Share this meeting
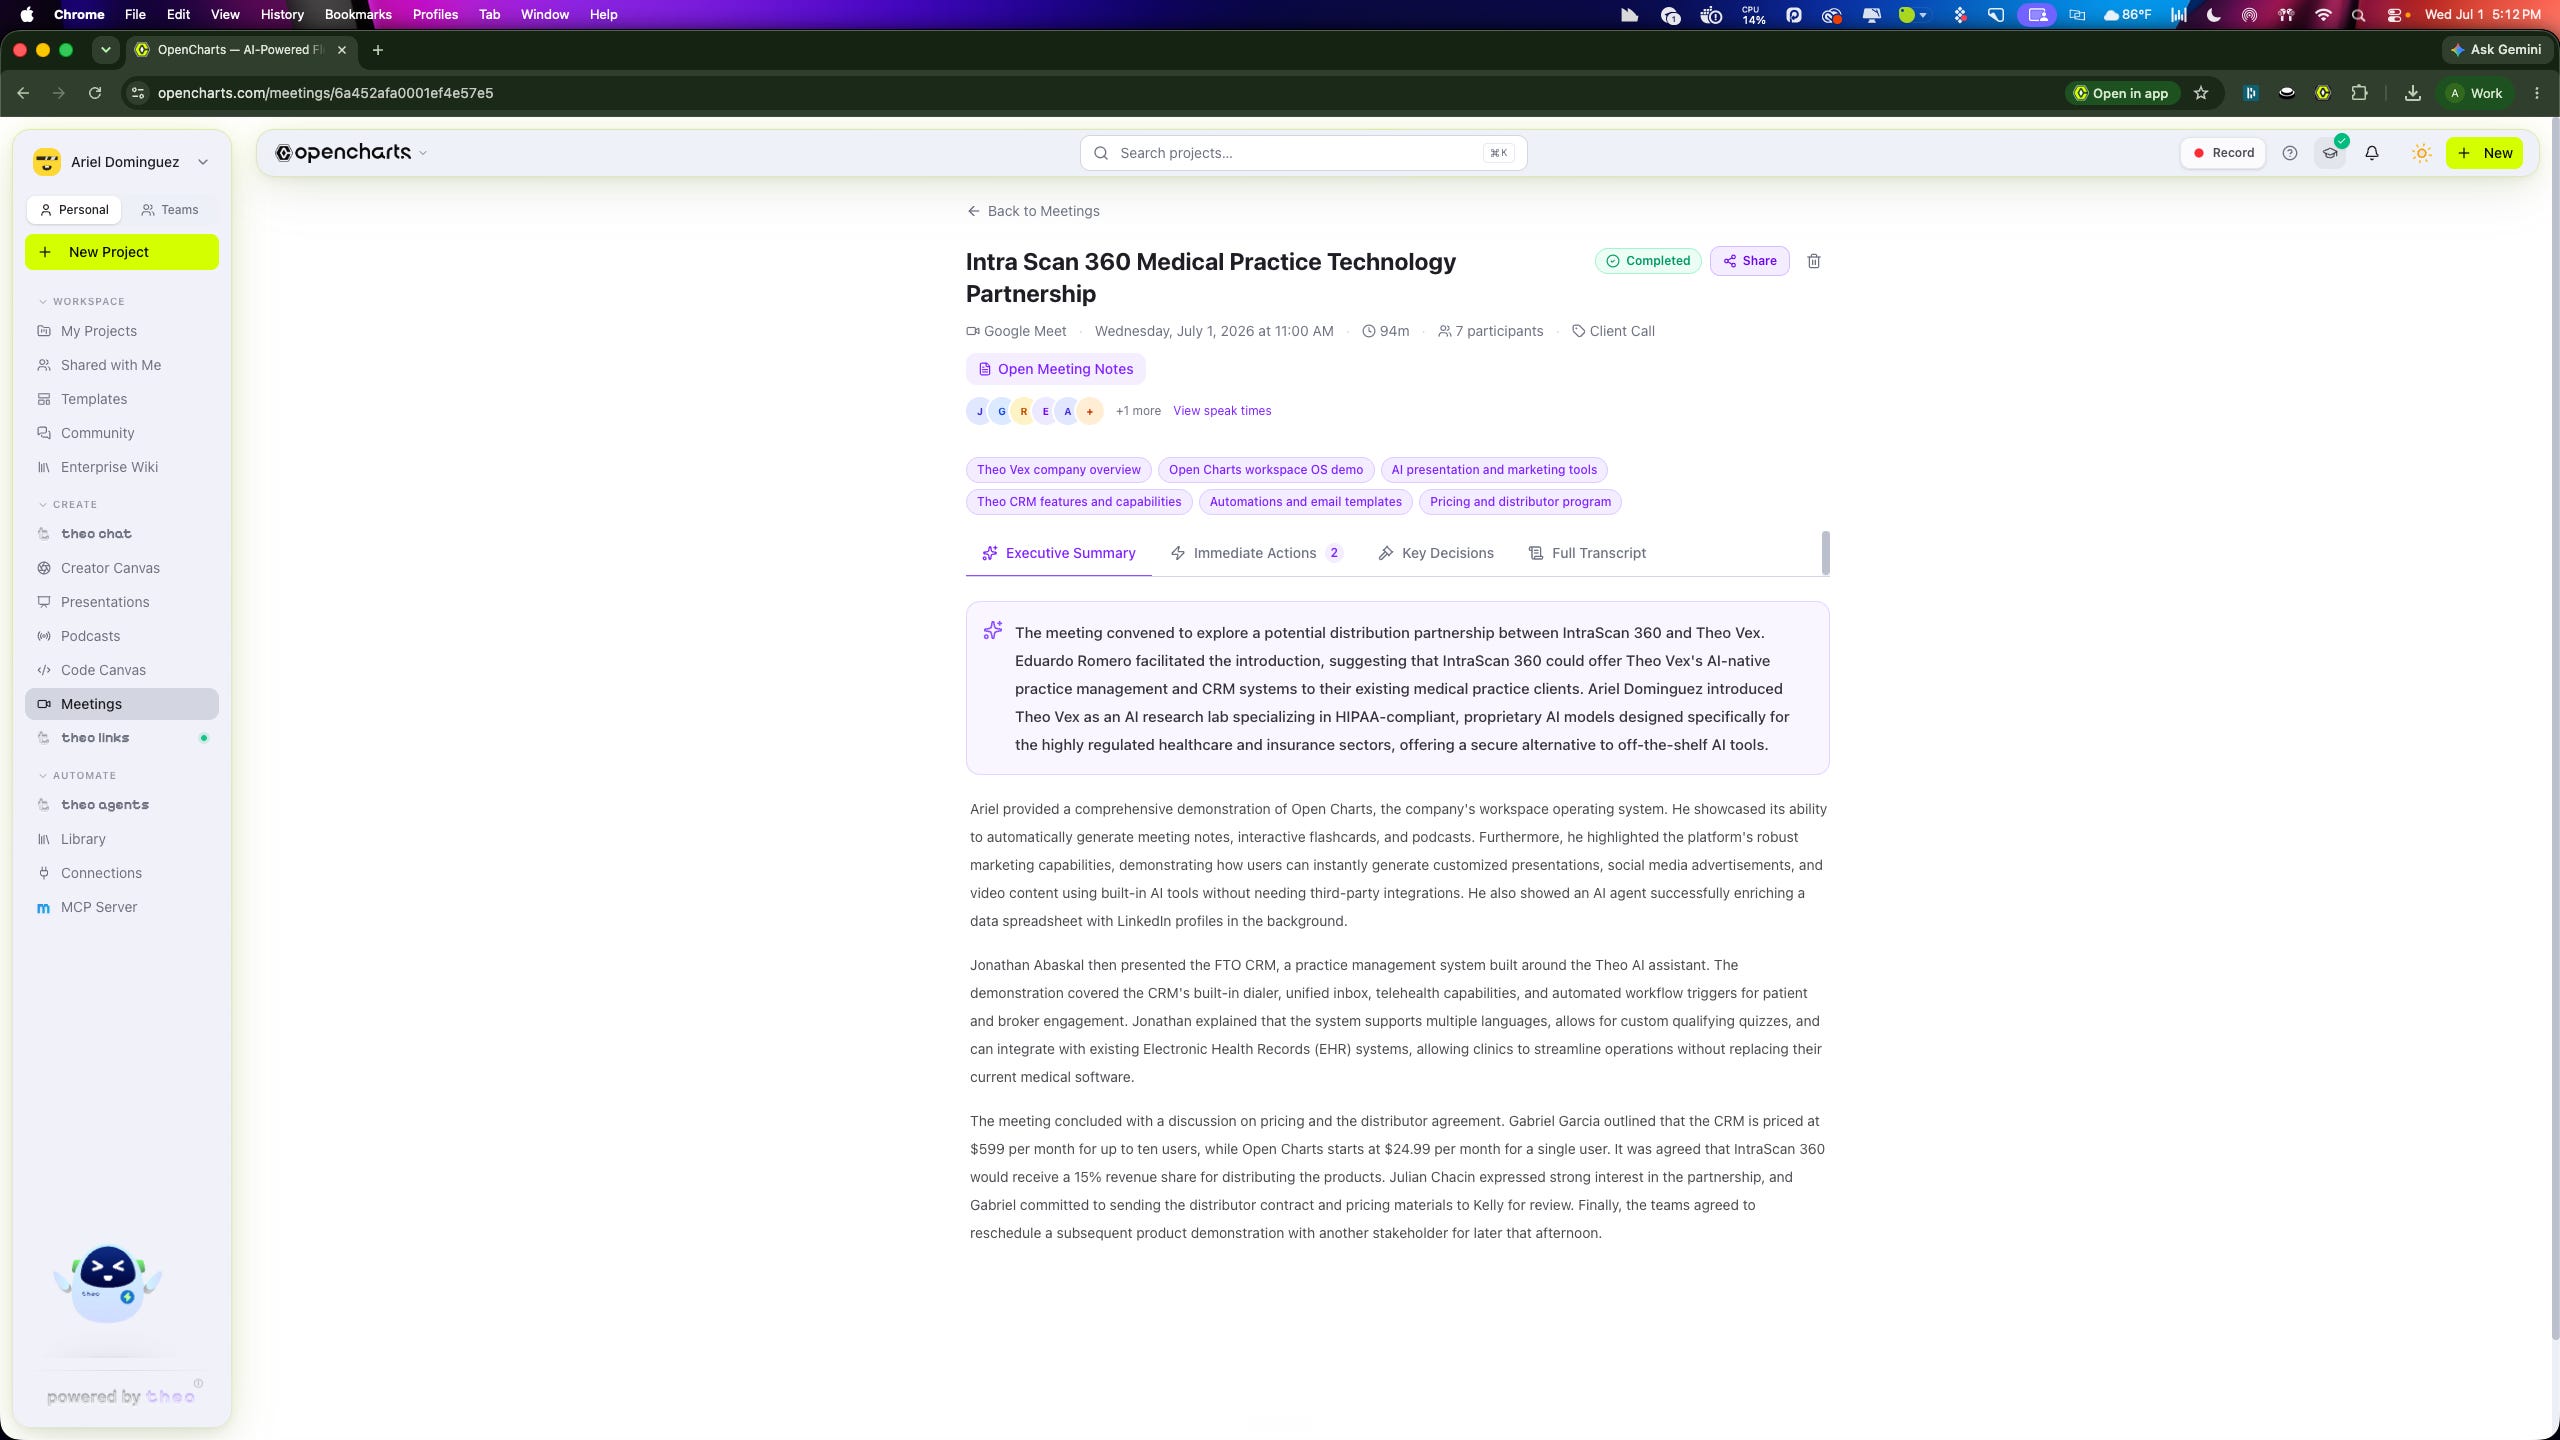This screenshot has width=2560, height=1440. click(1749, 261)
